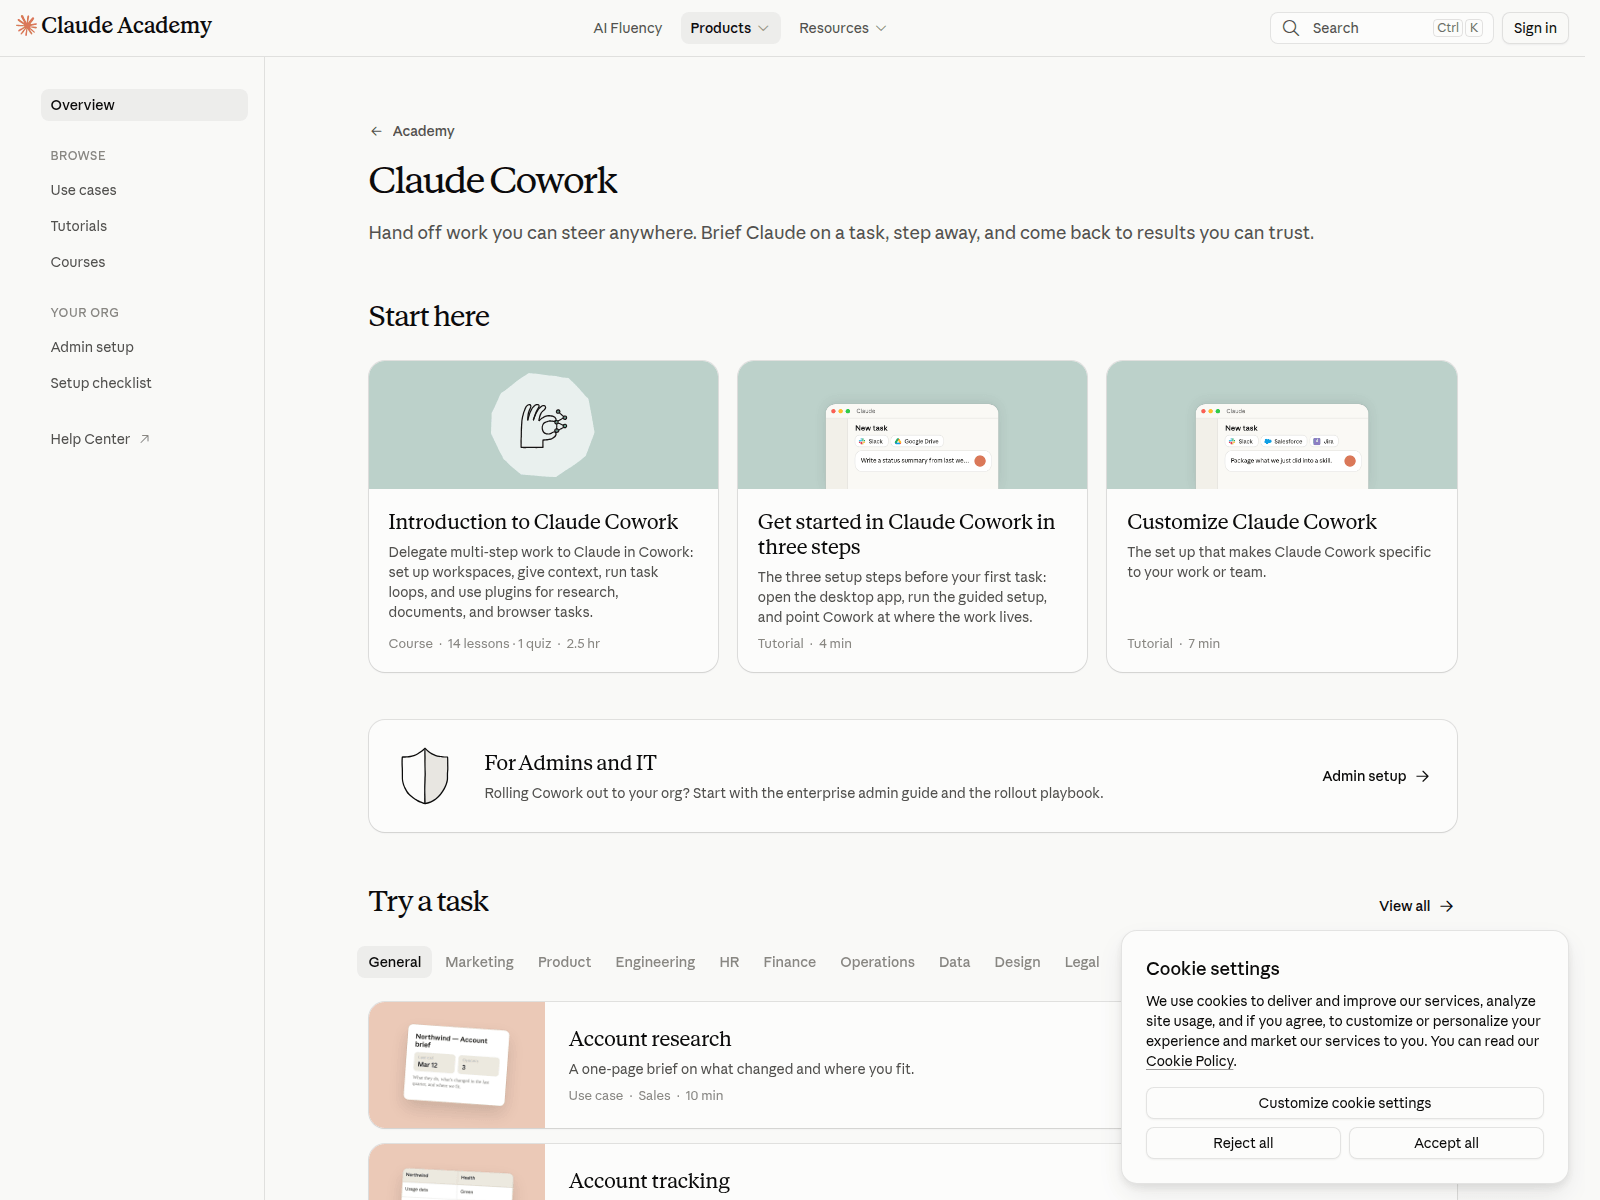Select the Data tab
Image resolution: width=1600 pixels, height=1200 pixels.
coord(954,962)
